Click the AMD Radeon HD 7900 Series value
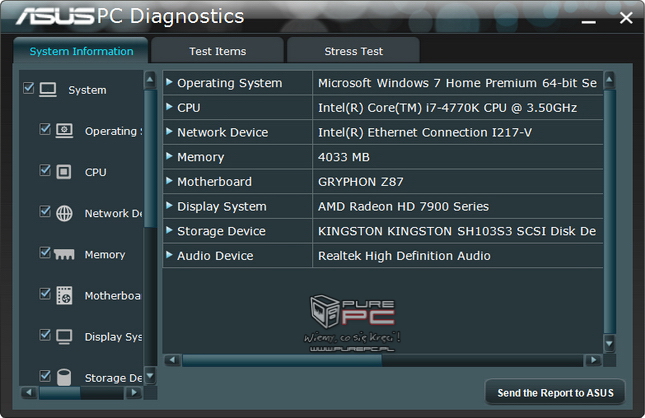The width and height of the screenshot is (645, 418). pos(403,207)
